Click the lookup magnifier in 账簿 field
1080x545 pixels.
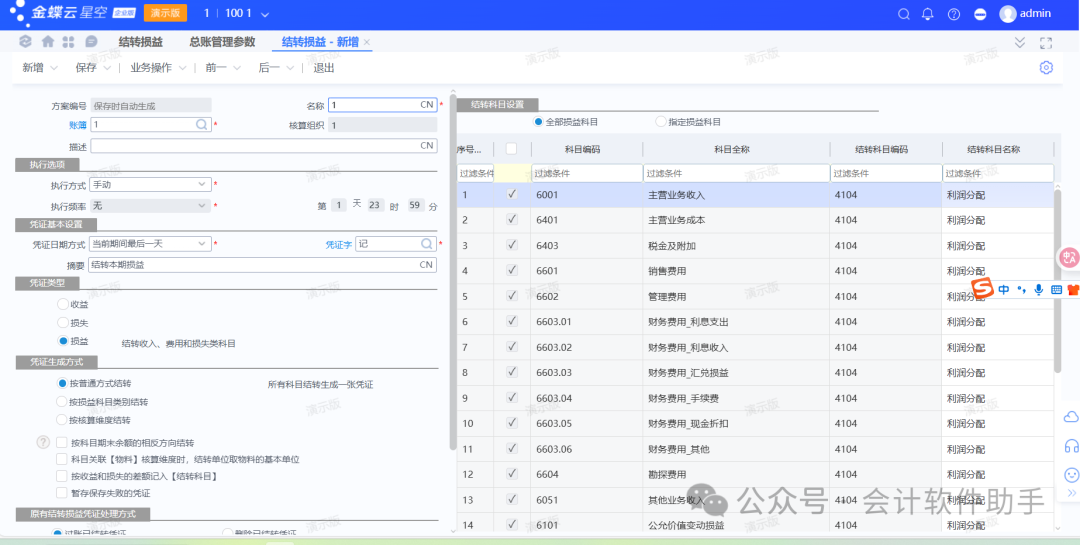tap(201, 125)
